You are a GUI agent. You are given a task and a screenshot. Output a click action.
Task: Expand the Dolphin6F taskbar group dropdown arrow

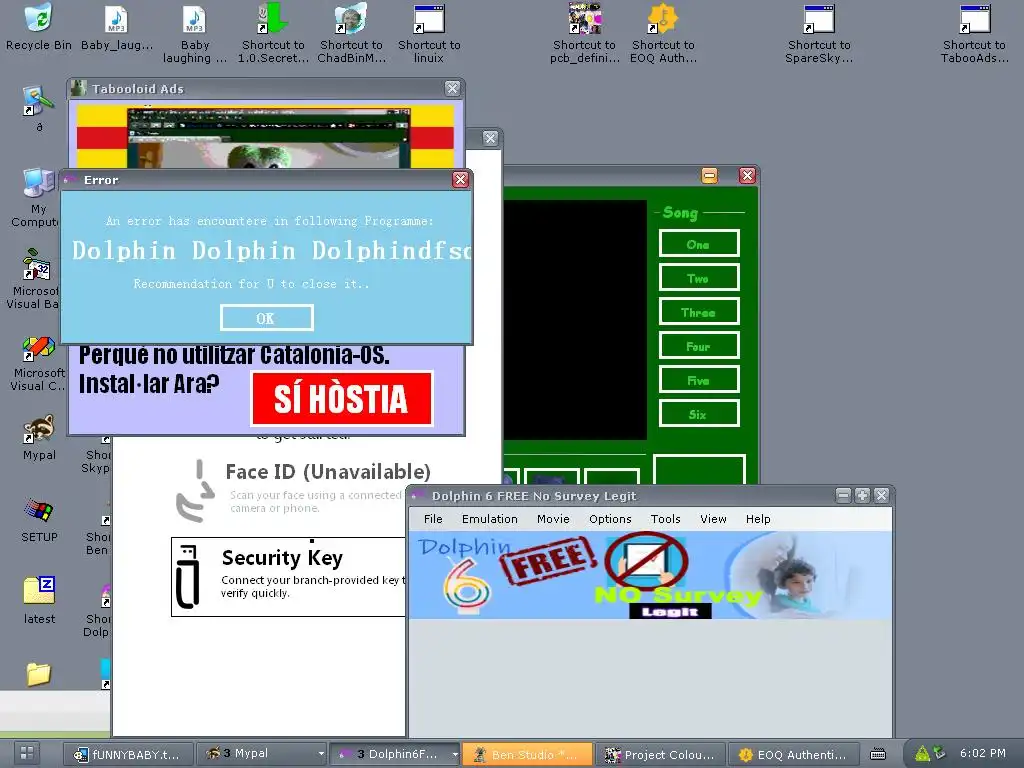(455, 754)
